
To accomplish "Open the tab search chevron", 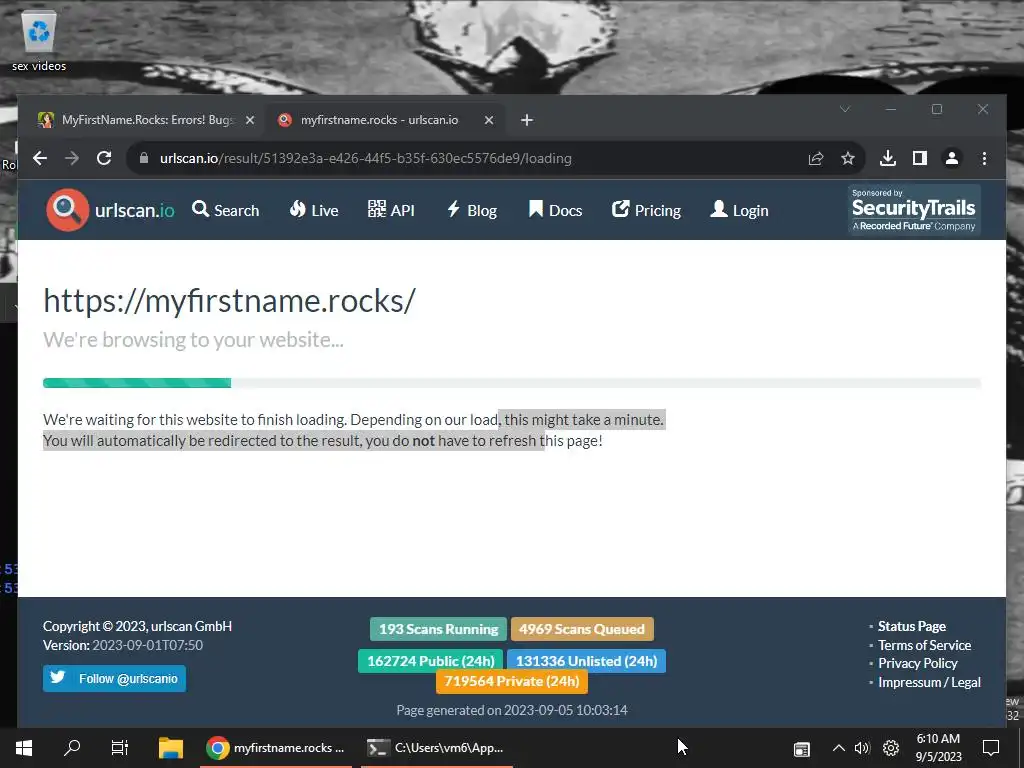I will (845, 109).
